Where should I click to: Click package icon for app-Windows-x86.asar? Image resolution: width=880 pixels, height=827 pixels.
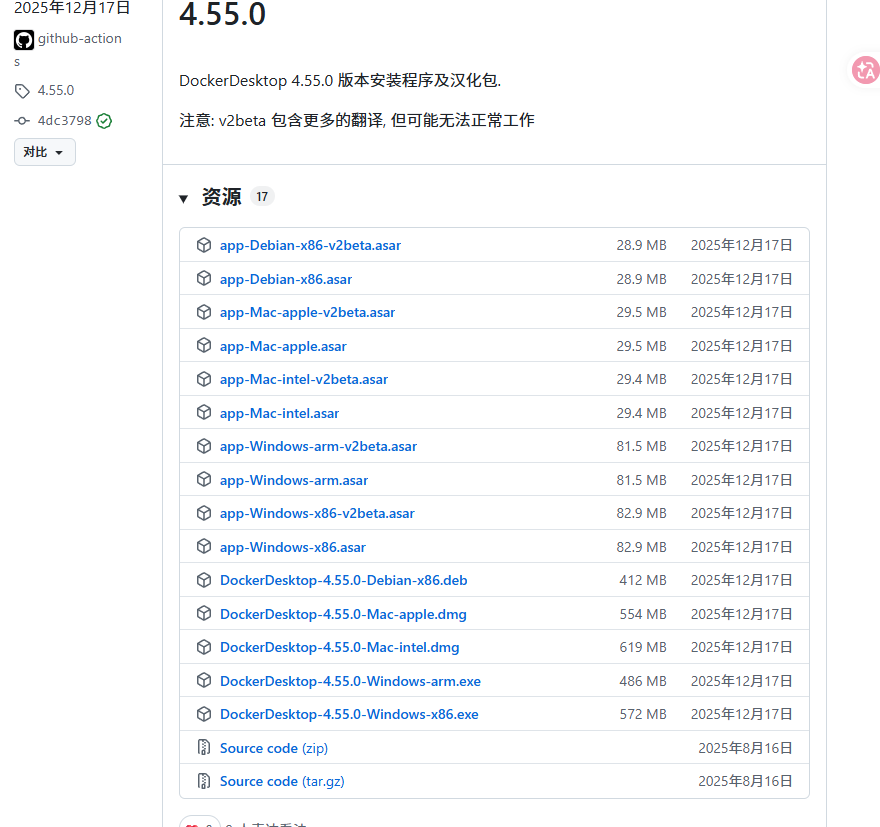coord(204,546)
